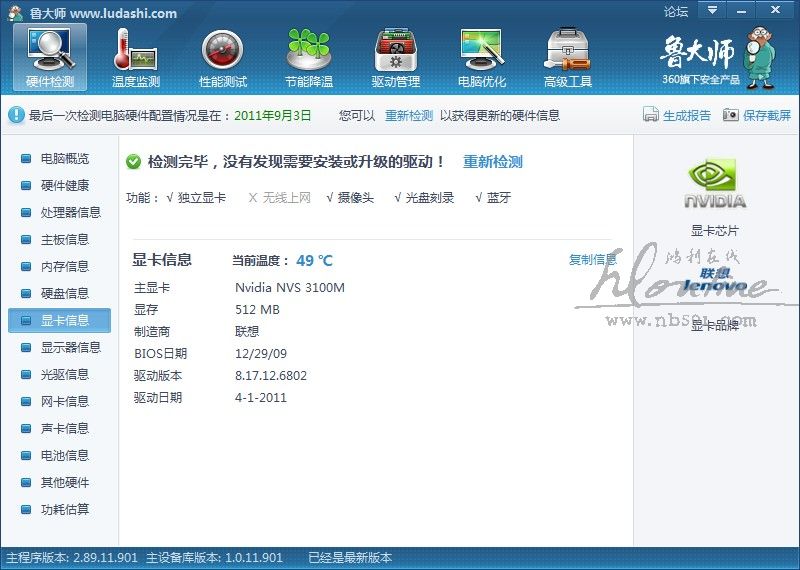800x570 pixels.
Task: Click the green check mark icon
Action: coord(133,162)
